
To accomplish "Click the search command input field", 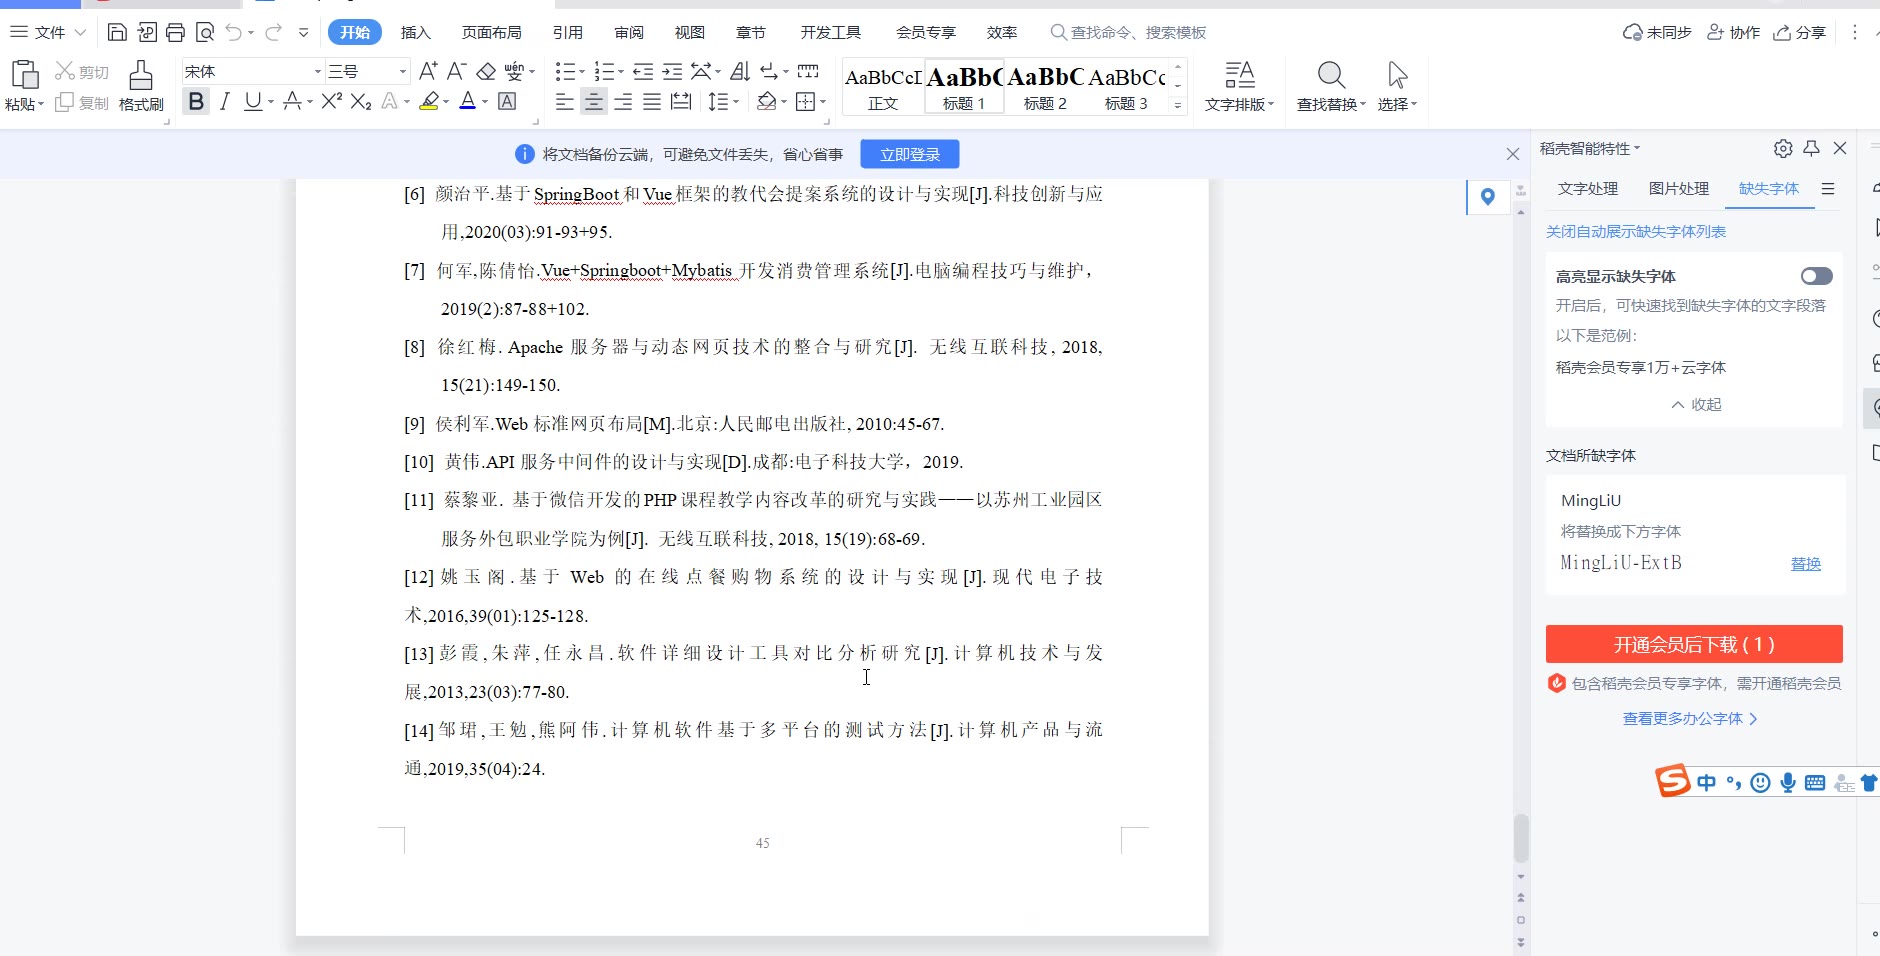I will coord(1128,32).
